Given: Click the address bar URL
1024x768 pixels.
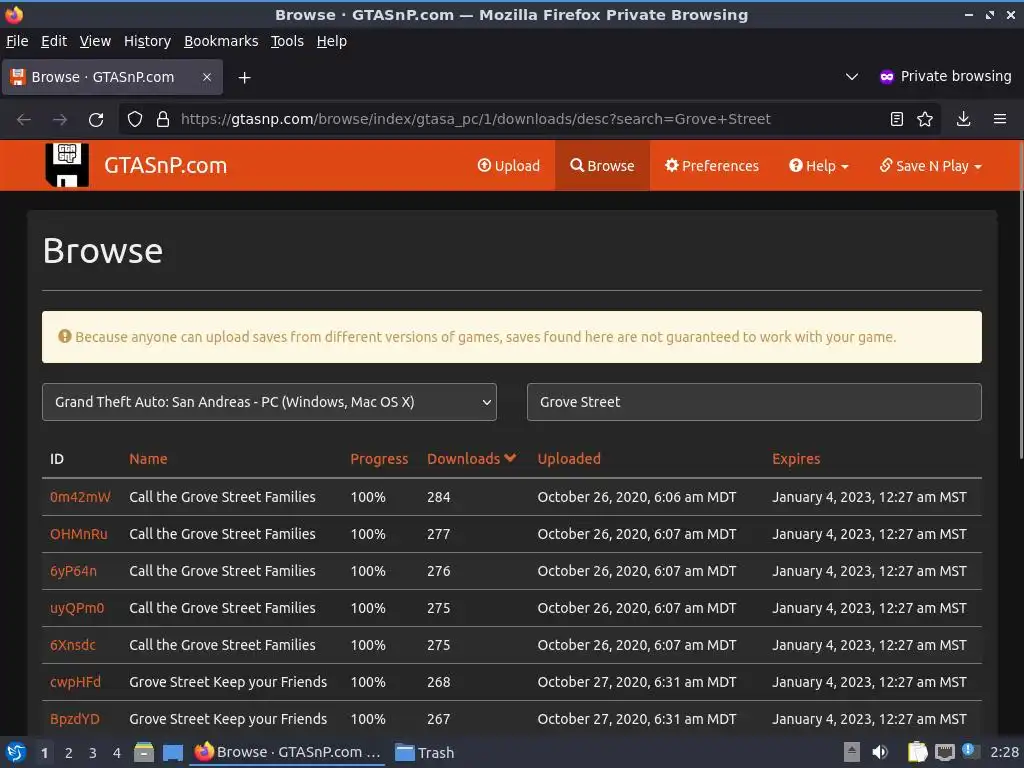Looking at the screenshot, I should point(475,119).
